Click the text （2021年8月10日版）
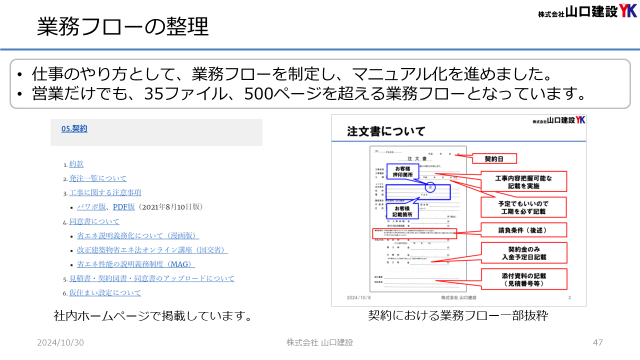Viewport: 640px width, 360px height. click(x=170, y=207)
